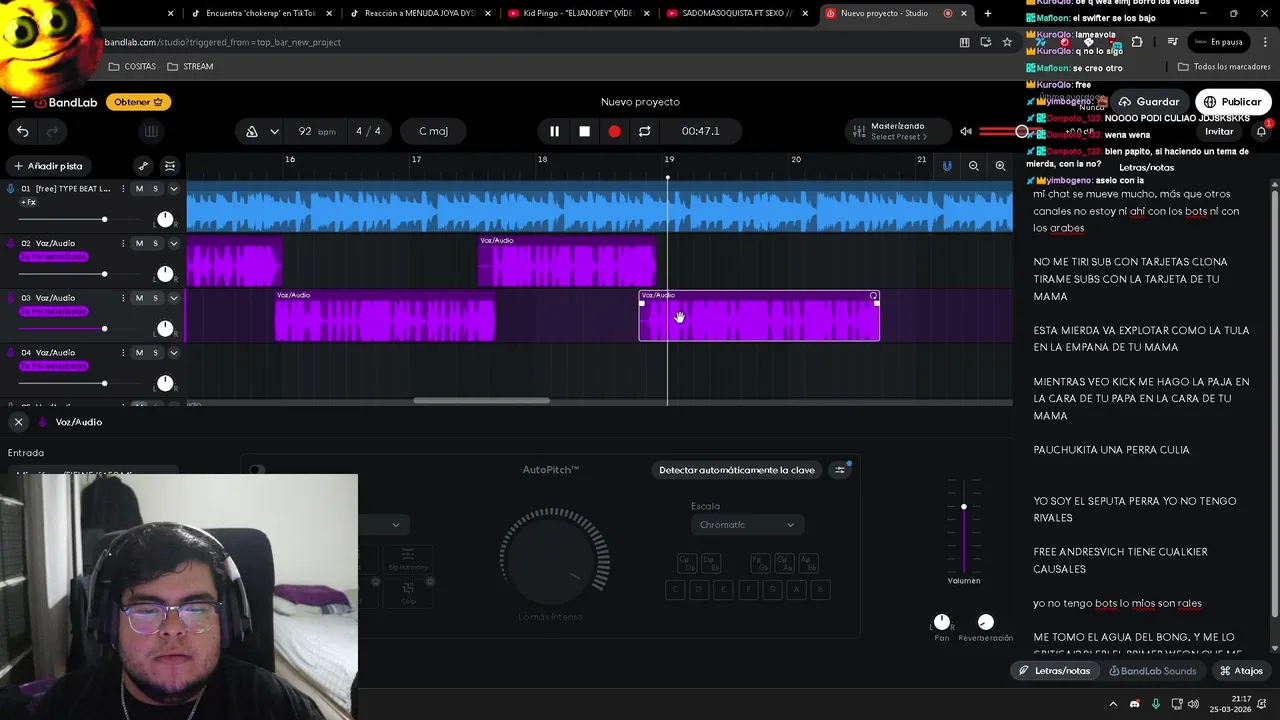Image resolution: width=1280 pixels, height=720 pixels.
Task: Mute track 02 Voz/Audio
Action: tap(139, 243)
